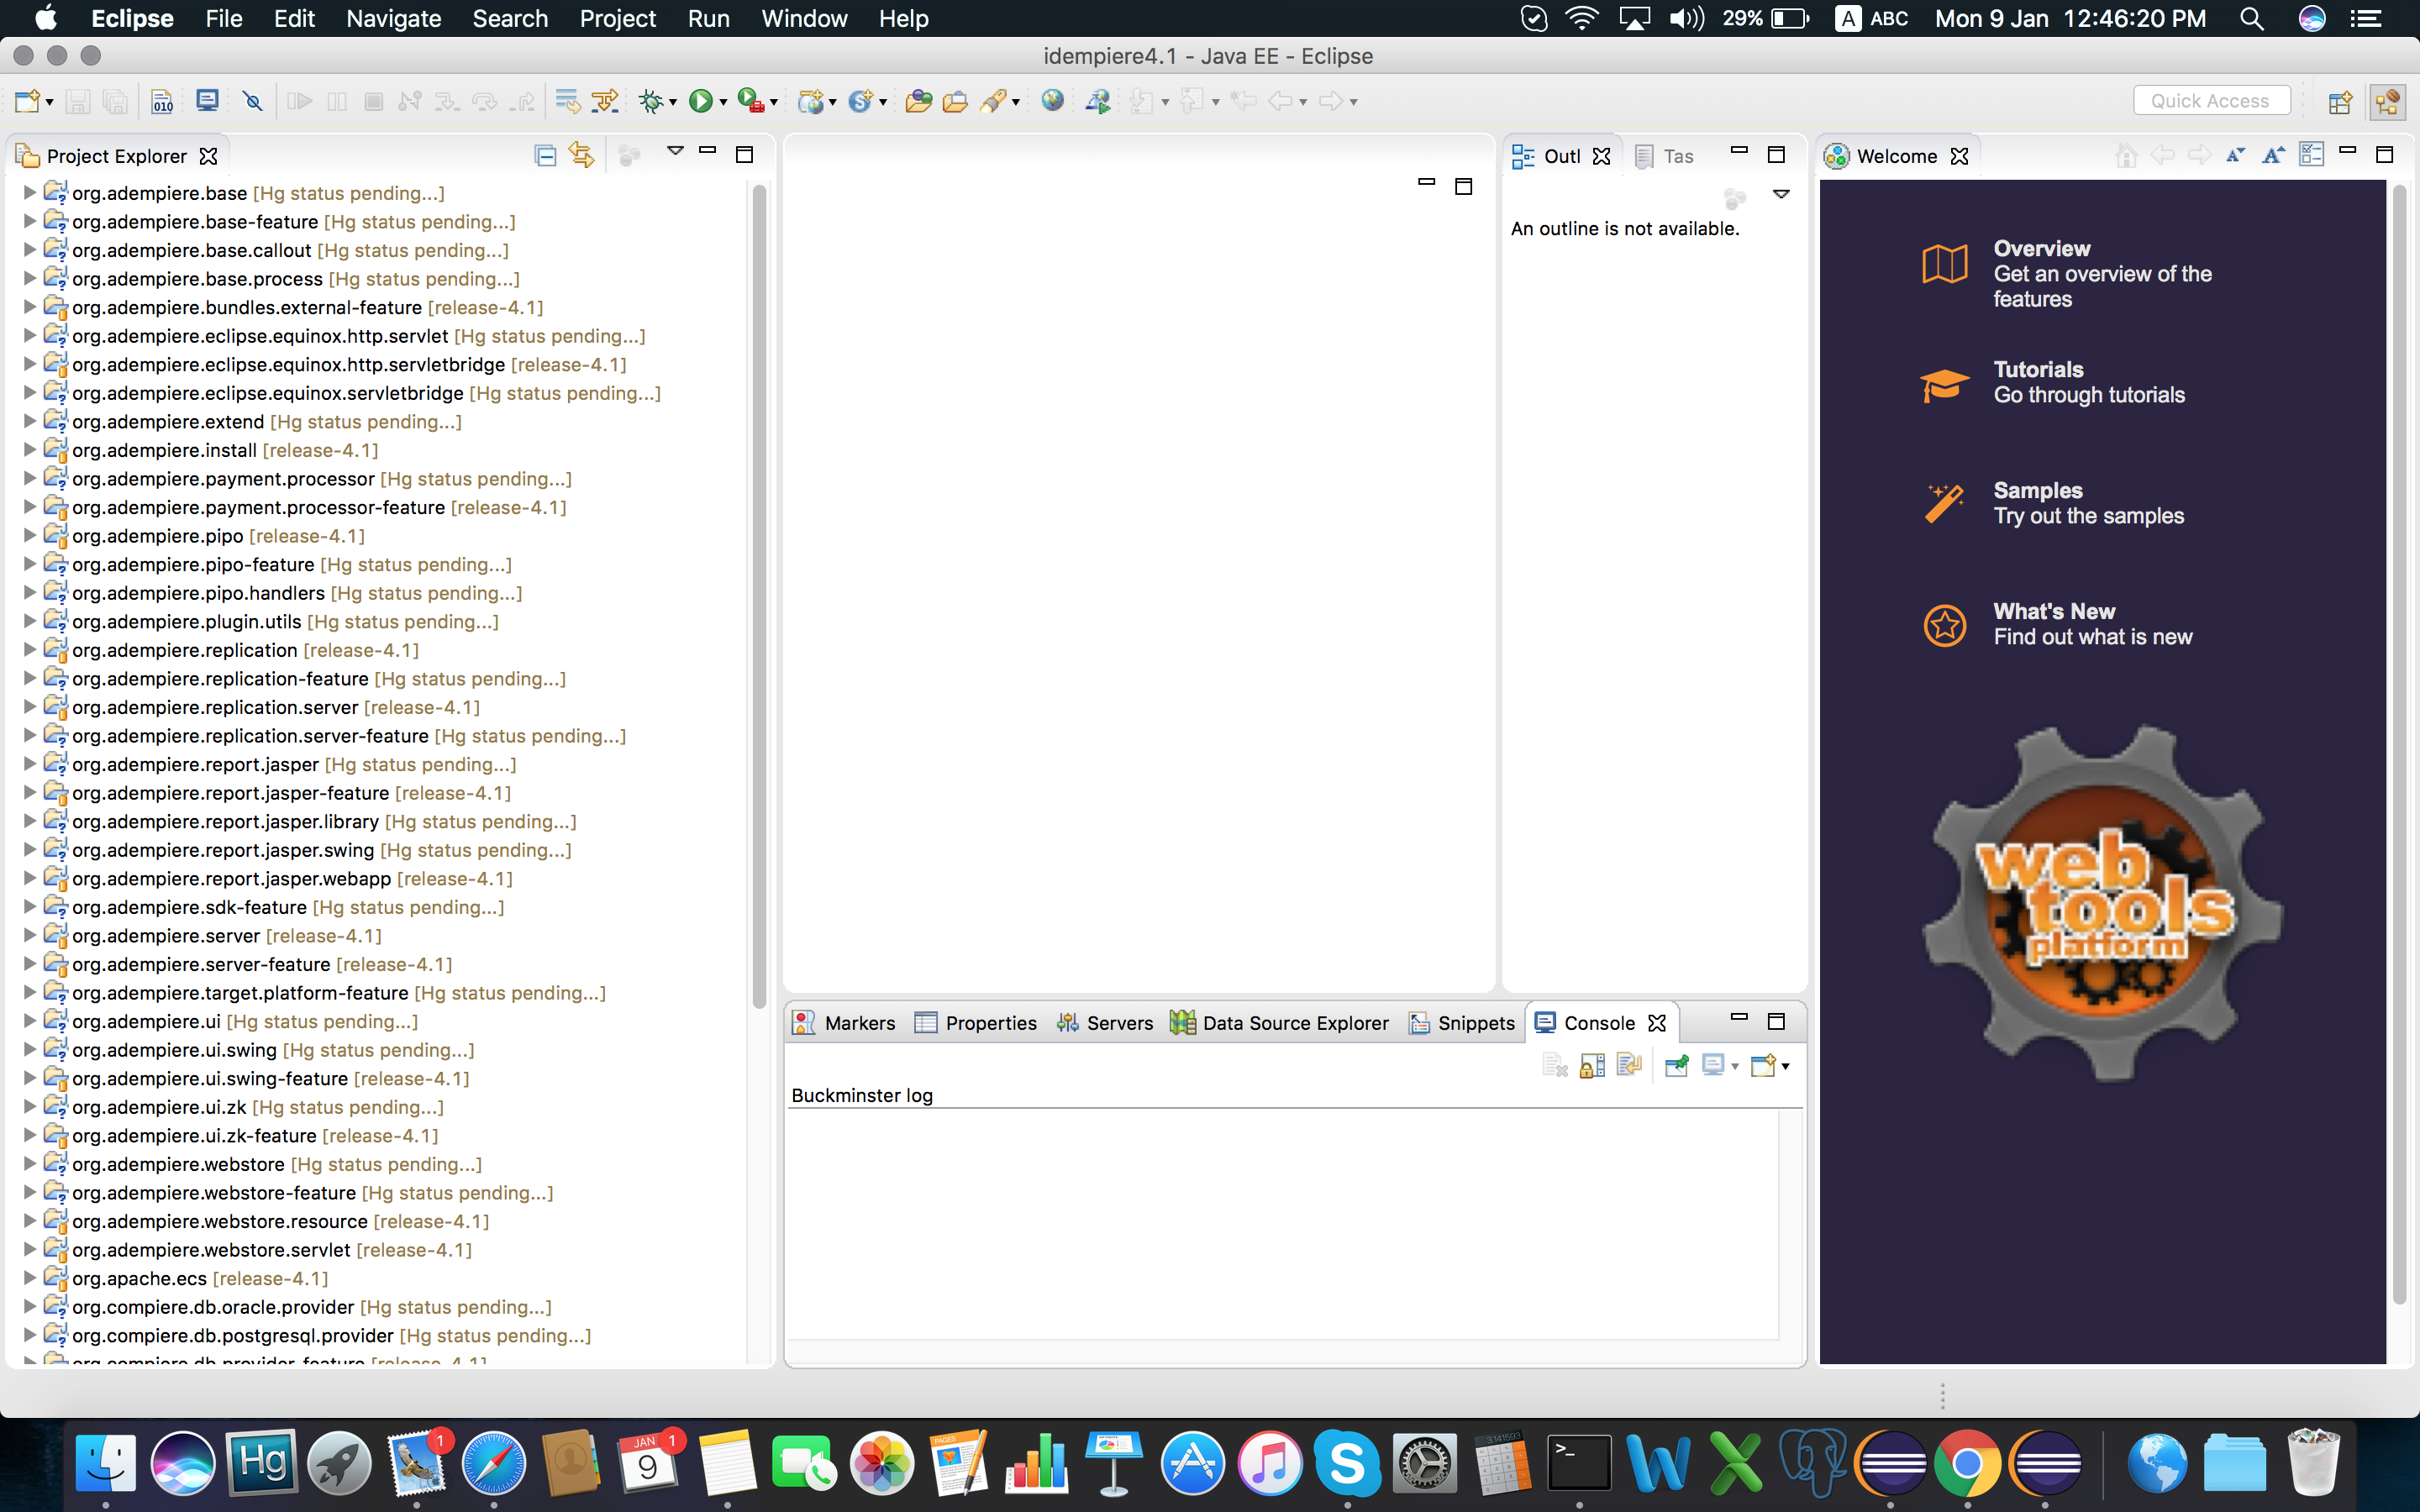2420x1512 pixels.
Task: Click the Debug bug icon
Action: (x=651, y=101)
